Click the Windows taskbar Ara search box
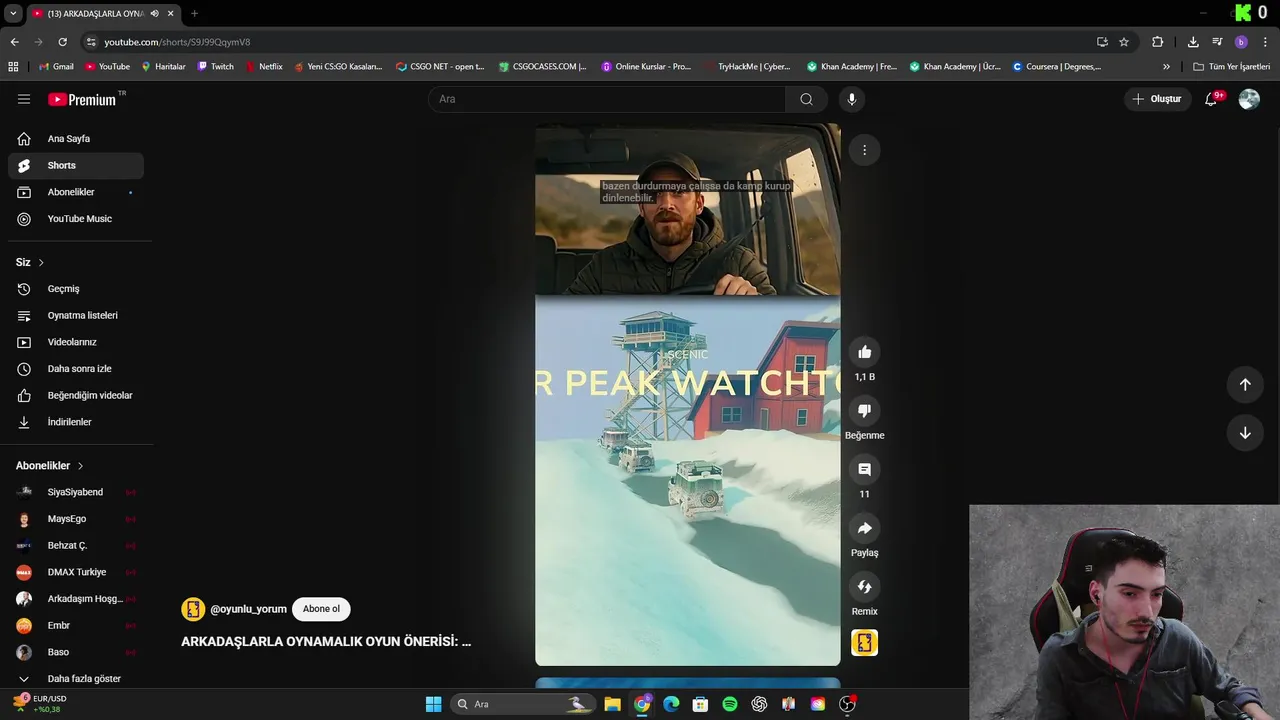This screenshot has height=720, width=1280. tap(521, 704)
